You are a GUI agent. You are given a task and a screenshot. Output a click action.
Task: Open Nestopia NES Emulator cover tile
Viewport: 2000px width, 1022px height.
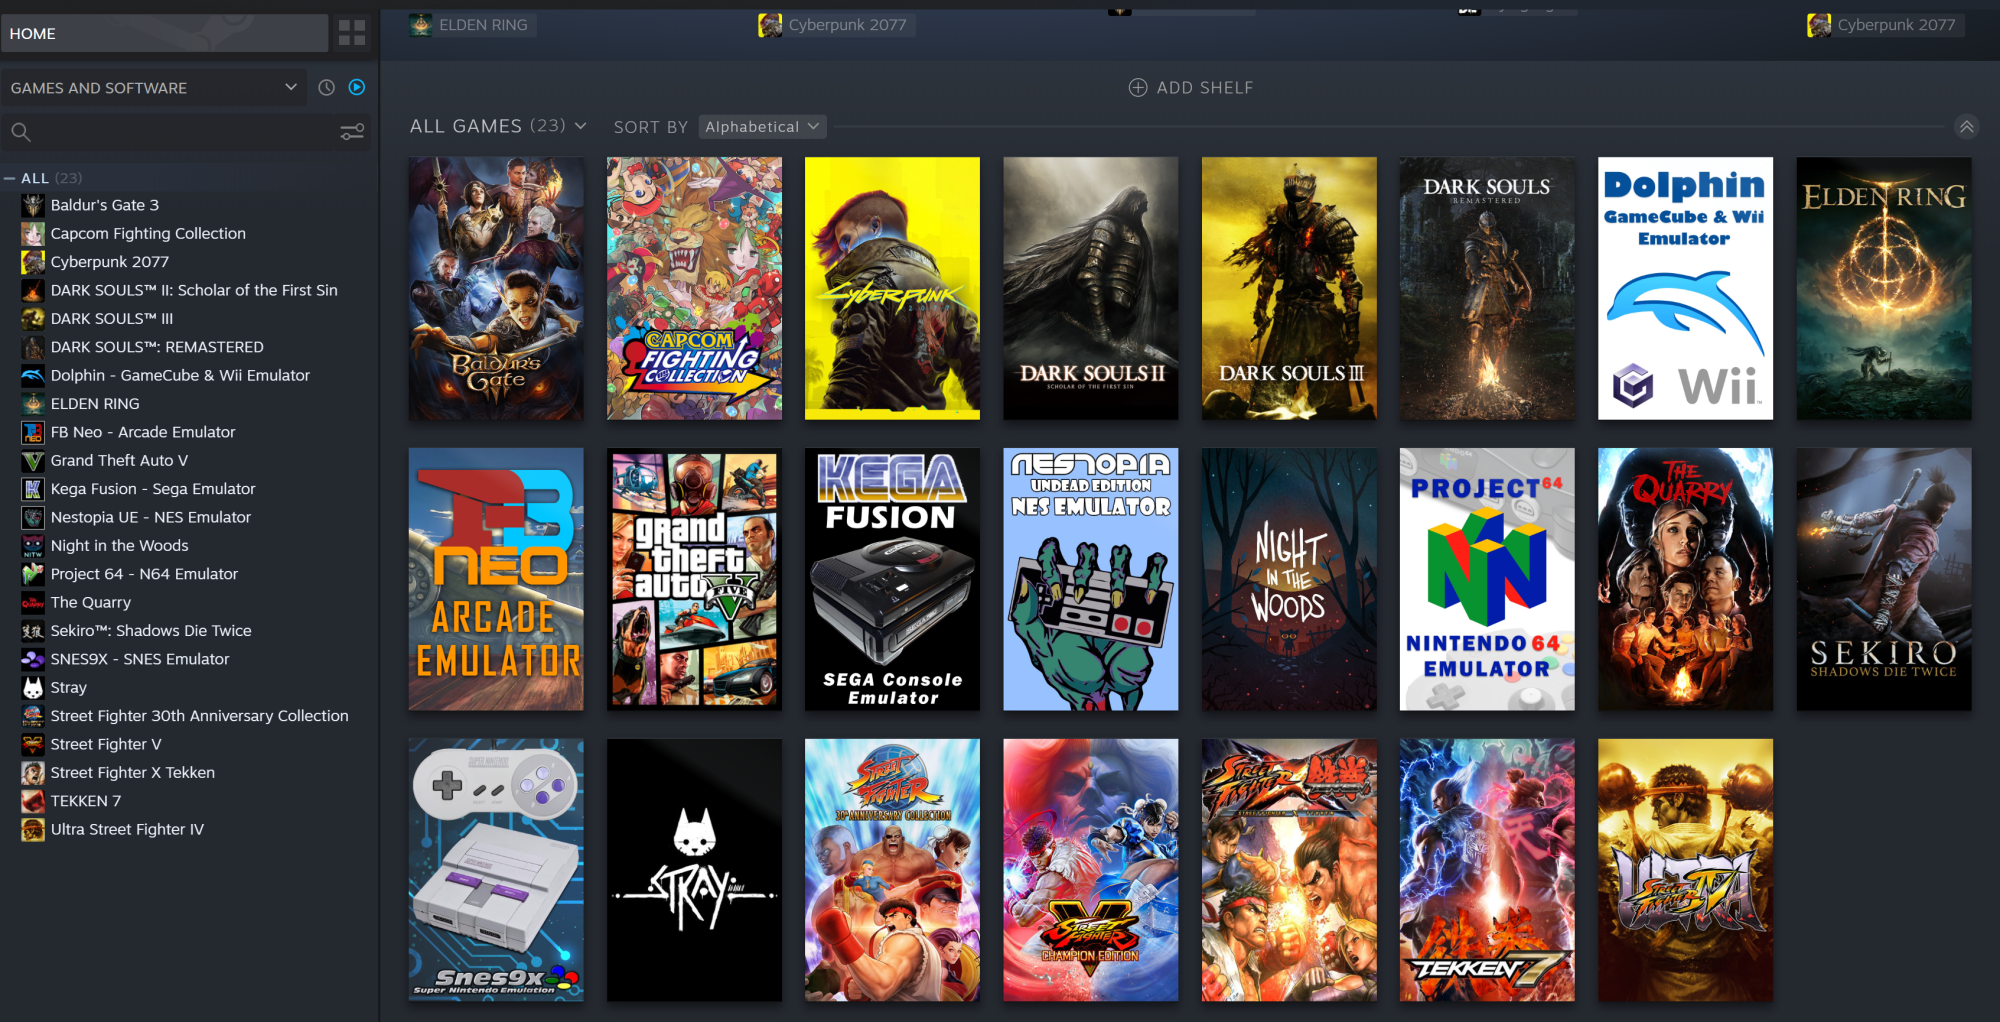click(x=1091, y=579)
